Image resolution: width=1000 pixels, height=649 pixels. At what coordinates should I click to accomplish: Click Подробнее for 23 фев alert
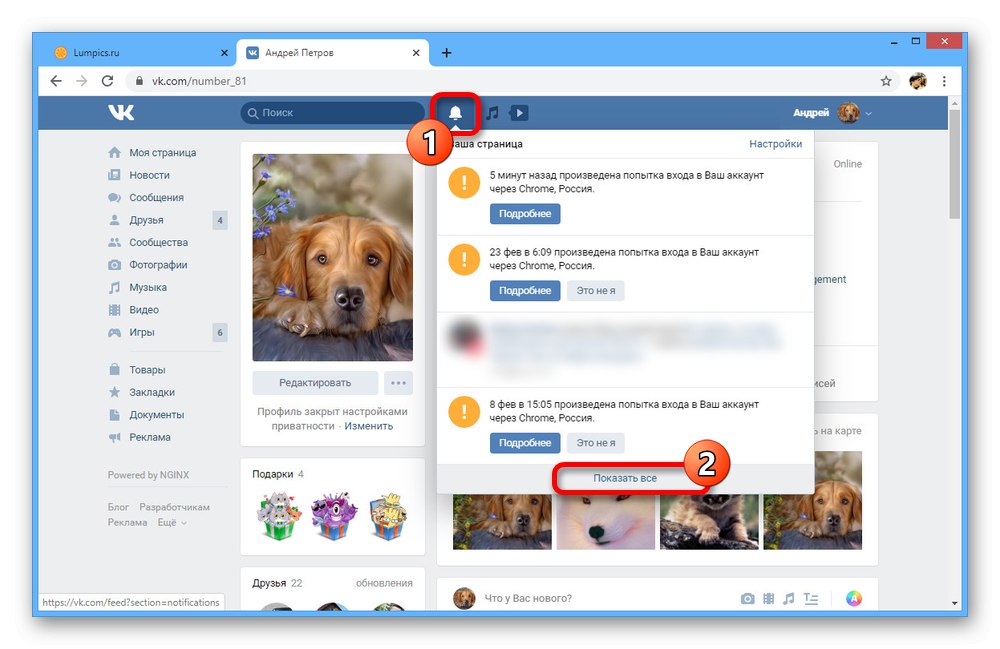525,291
